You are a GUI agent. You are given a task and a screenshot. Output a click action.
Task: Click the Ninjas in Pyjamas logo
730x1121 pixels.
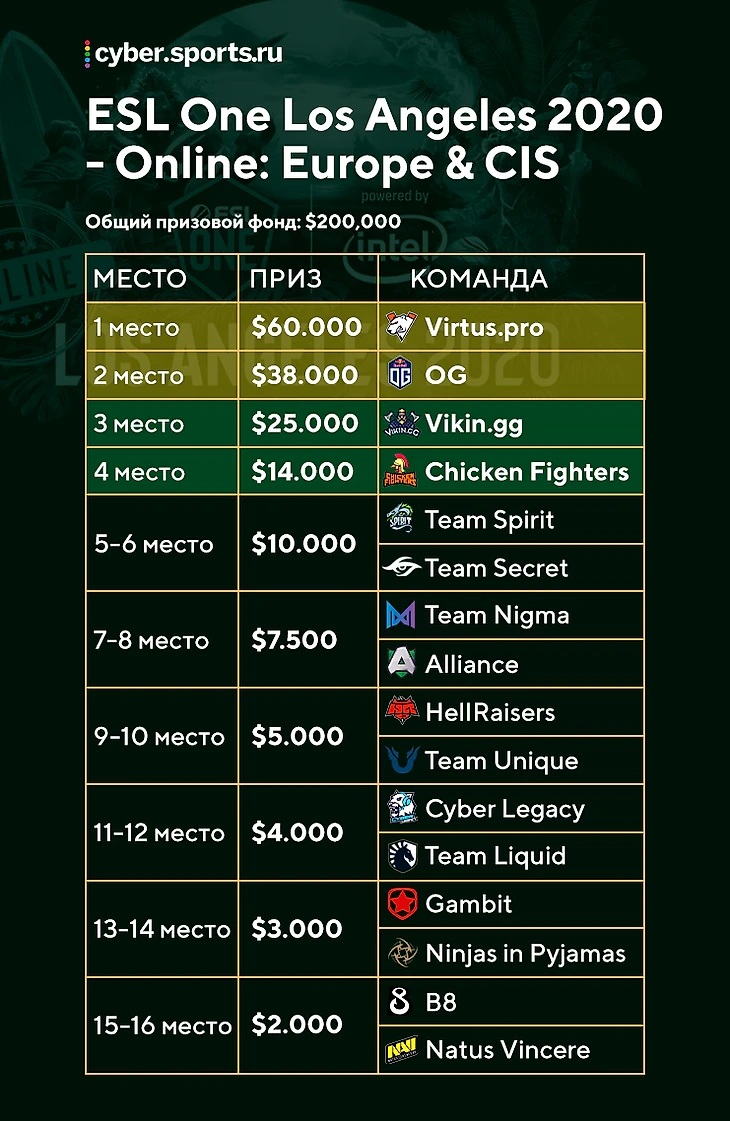click(x=402, y=954)
